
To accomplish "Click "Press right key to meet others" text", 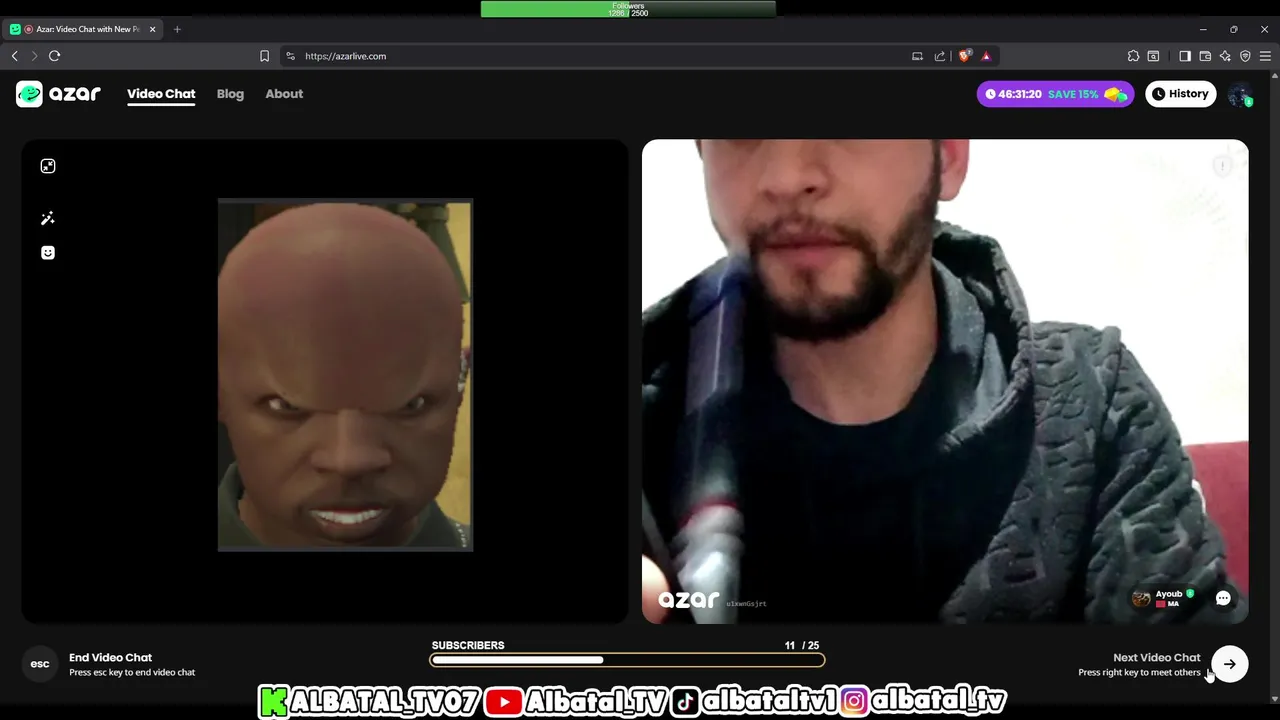I will click(x=1139, y=672).
